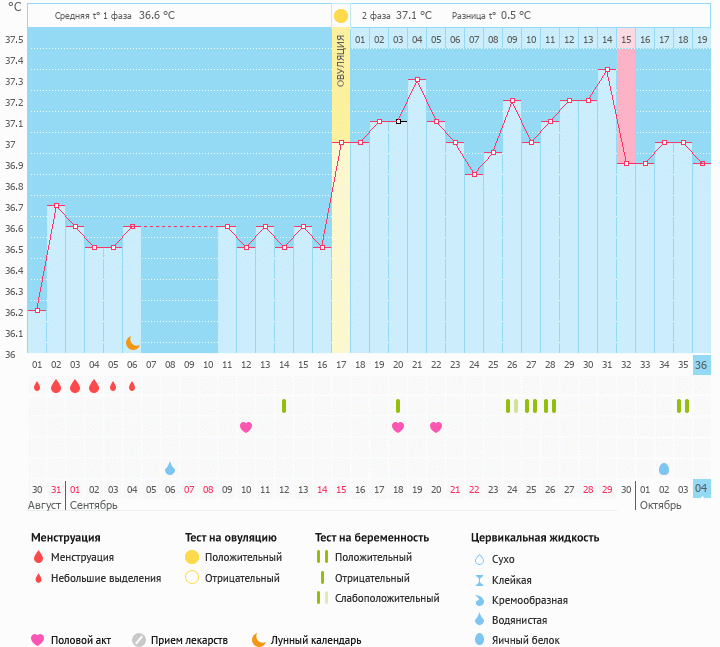Click the 2 фаза 37.1 °C label
The image size is (720, 647).
click(397, 16)
